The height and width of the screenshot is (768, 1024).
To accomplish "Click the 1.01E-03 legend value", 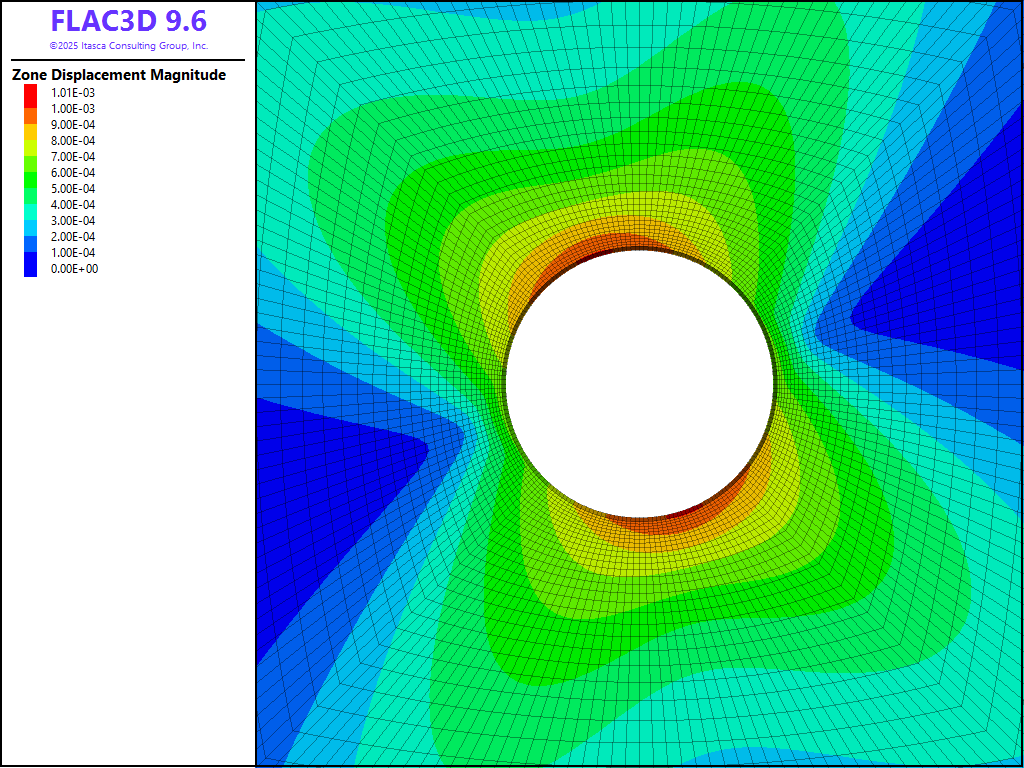I will [74, 93].
